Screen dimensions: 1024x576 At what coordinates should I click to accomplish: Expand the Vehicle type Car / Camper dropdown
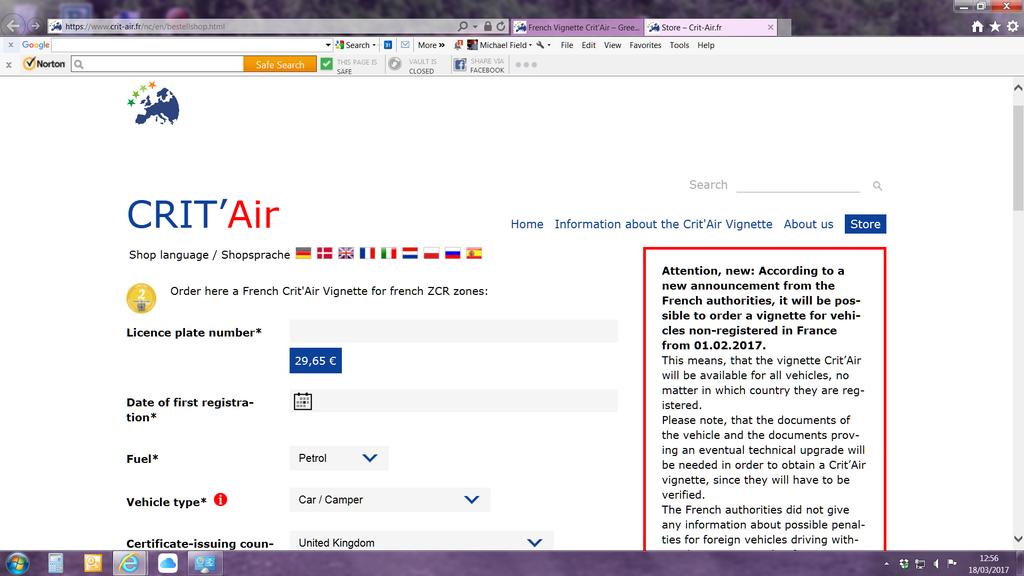[x=389, y=500]
